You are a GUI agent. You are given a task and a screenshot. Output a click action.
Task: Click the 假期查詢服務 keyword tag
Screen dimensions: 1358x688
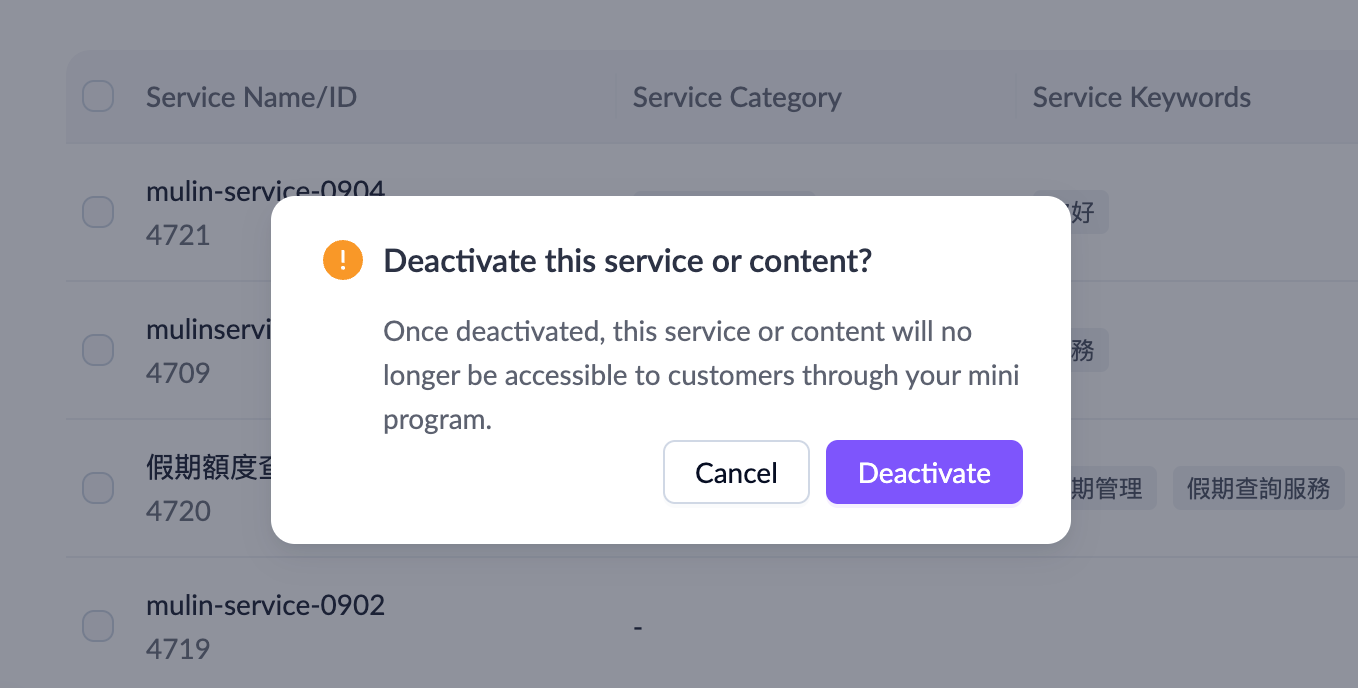click(x=1258, y=488)
